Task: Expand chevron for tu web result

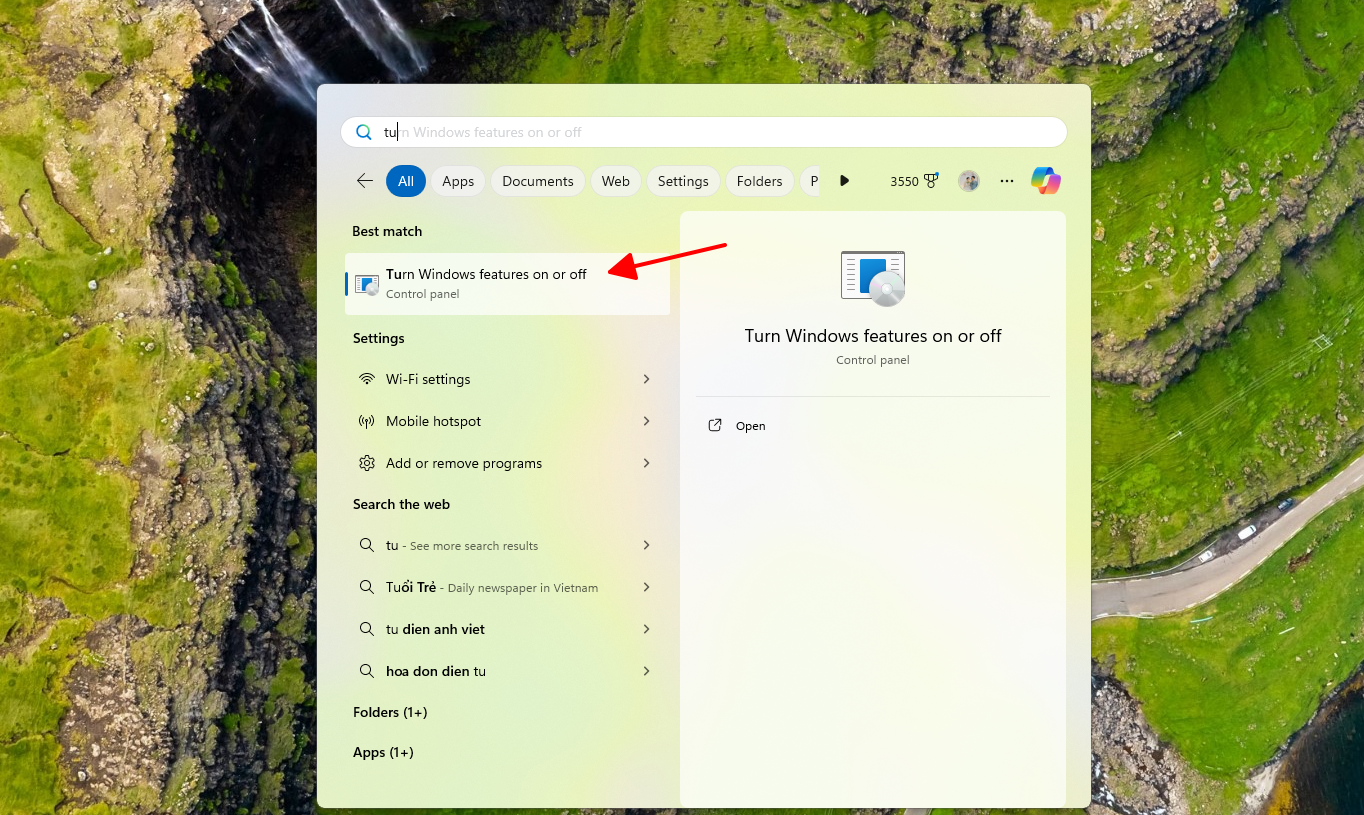Action: (647, 545)
